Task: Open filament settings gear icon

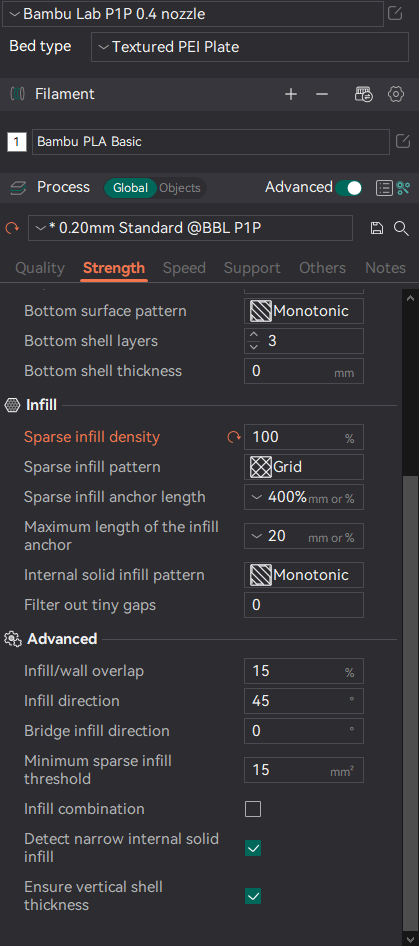Action: coord(395,94)
